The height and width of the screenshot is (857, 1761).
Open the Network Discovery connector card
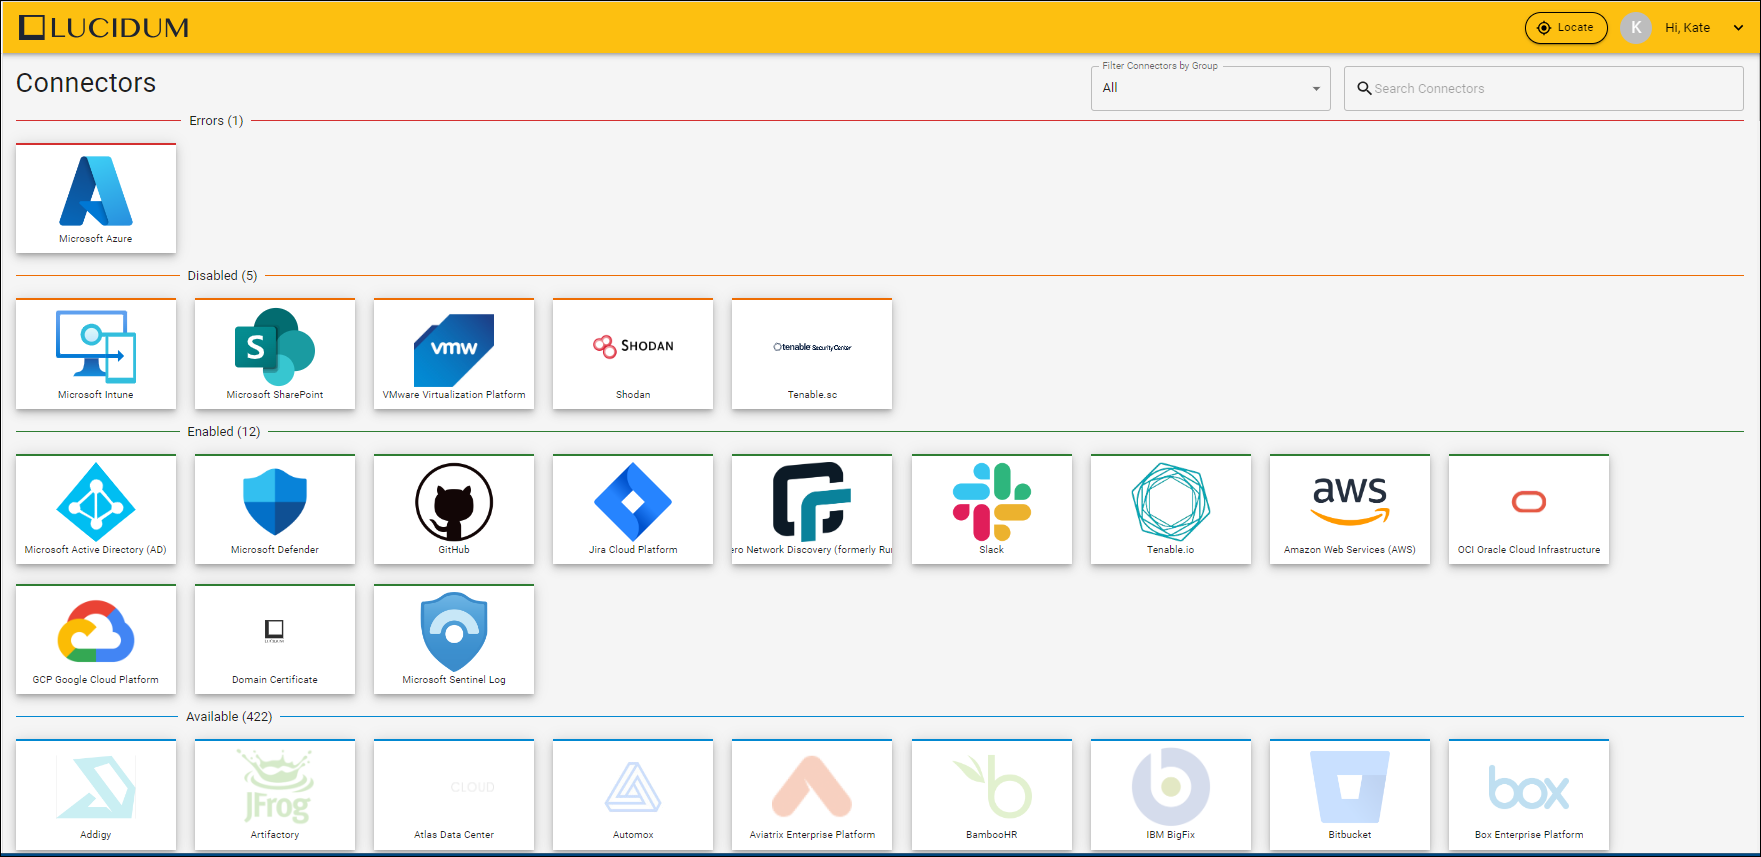812,509
